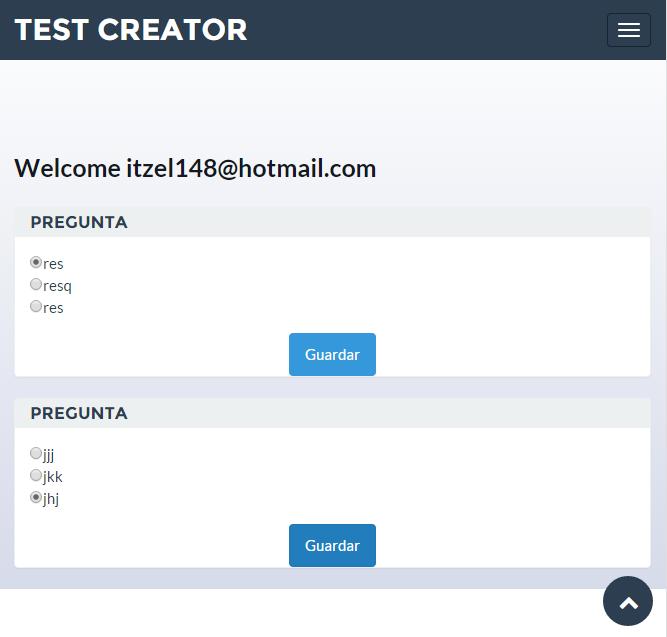Image resolution: width=667 pixels, height=637 pixels.
Task: Click the "jkk" answer label text
Action: (x=53, y=476)
